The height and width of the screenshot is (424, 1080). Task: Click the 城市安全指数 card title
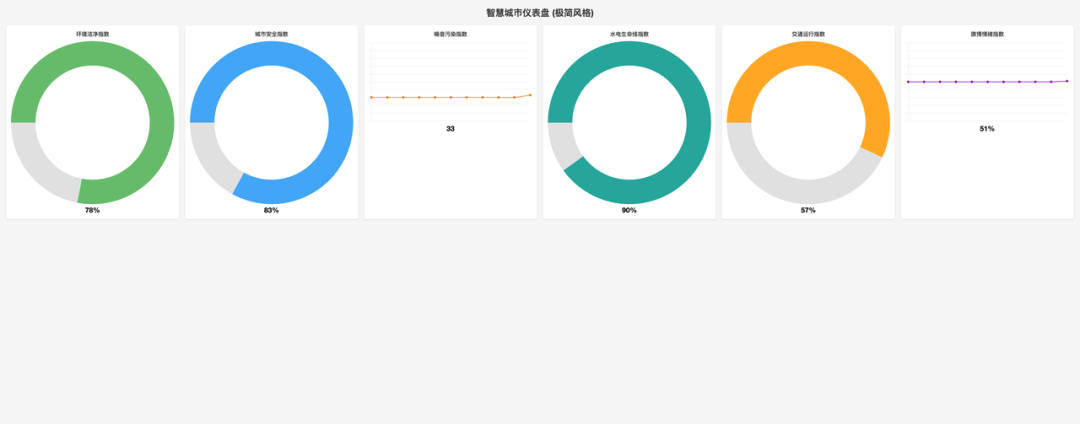click(x=271, y=34)
